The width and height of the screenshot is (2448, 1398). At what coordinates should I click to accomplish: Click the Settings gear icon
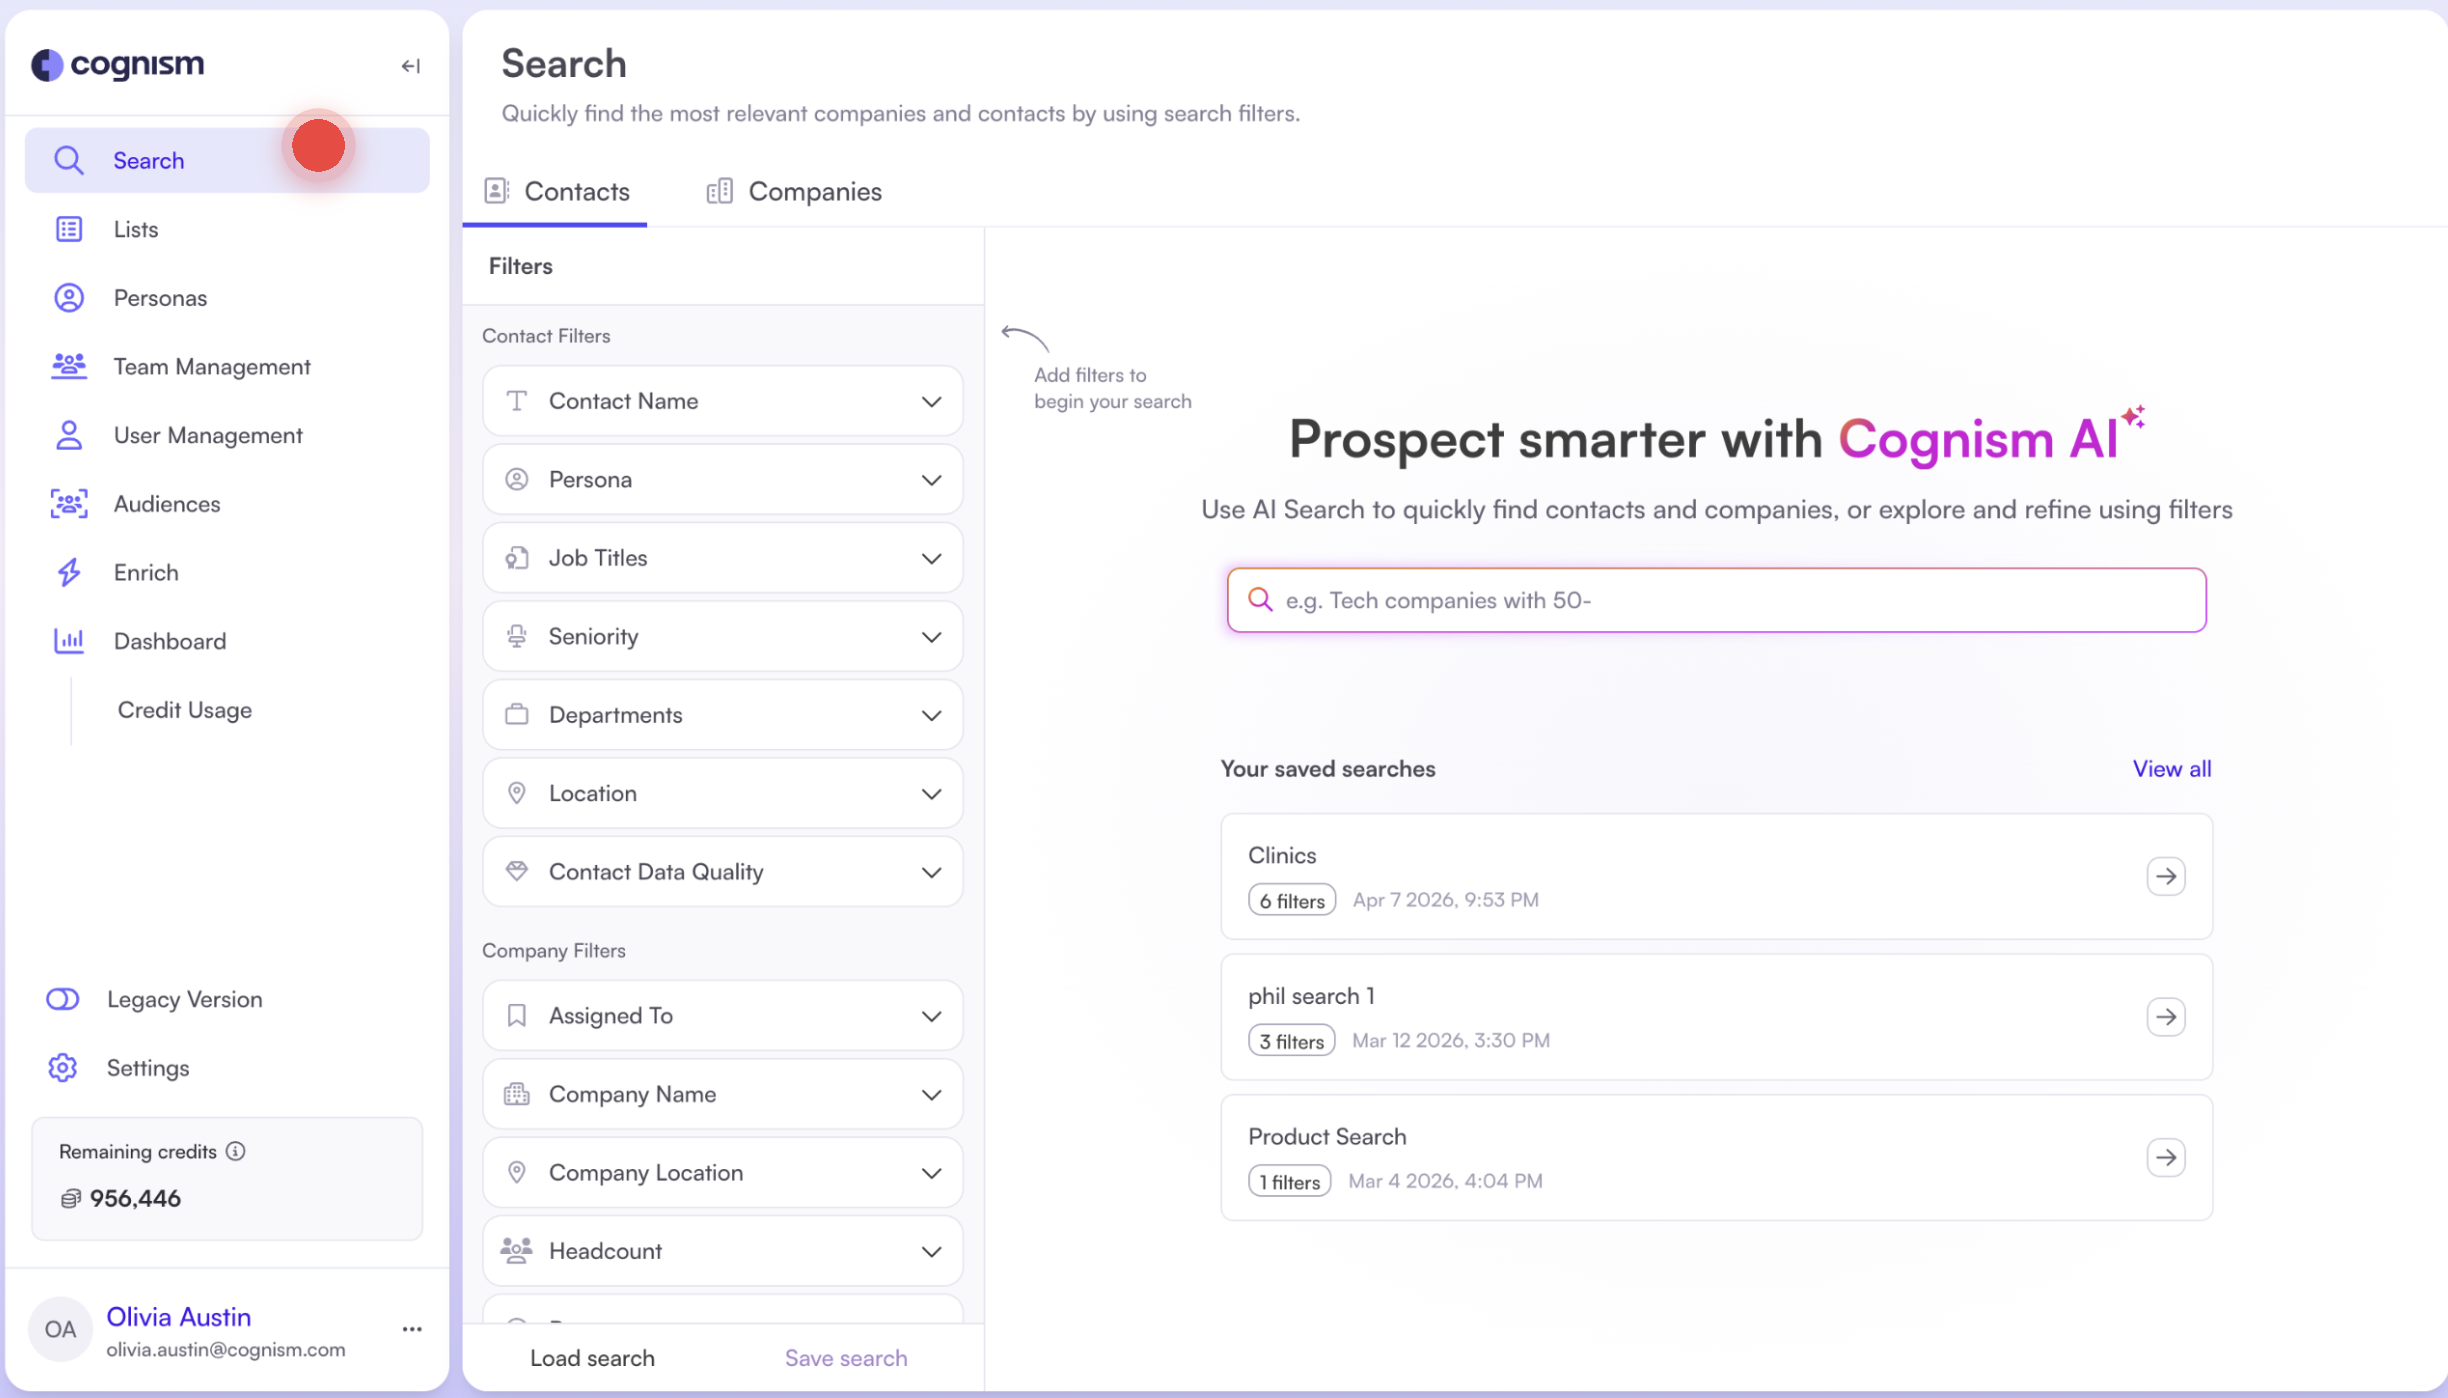pyautogui.click(x=63, y=1068)
